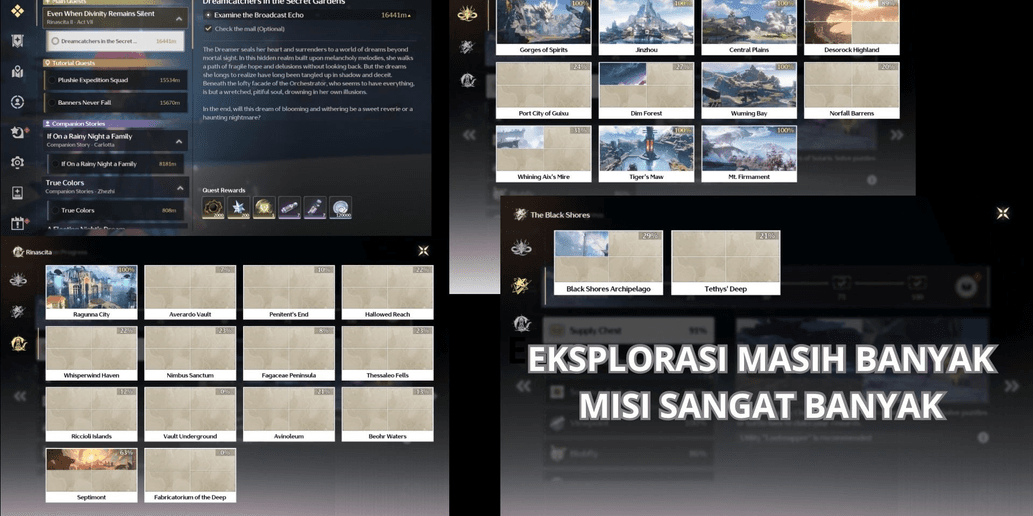
Task: Select the black hole quest reward icon
Action: (213, 208)
